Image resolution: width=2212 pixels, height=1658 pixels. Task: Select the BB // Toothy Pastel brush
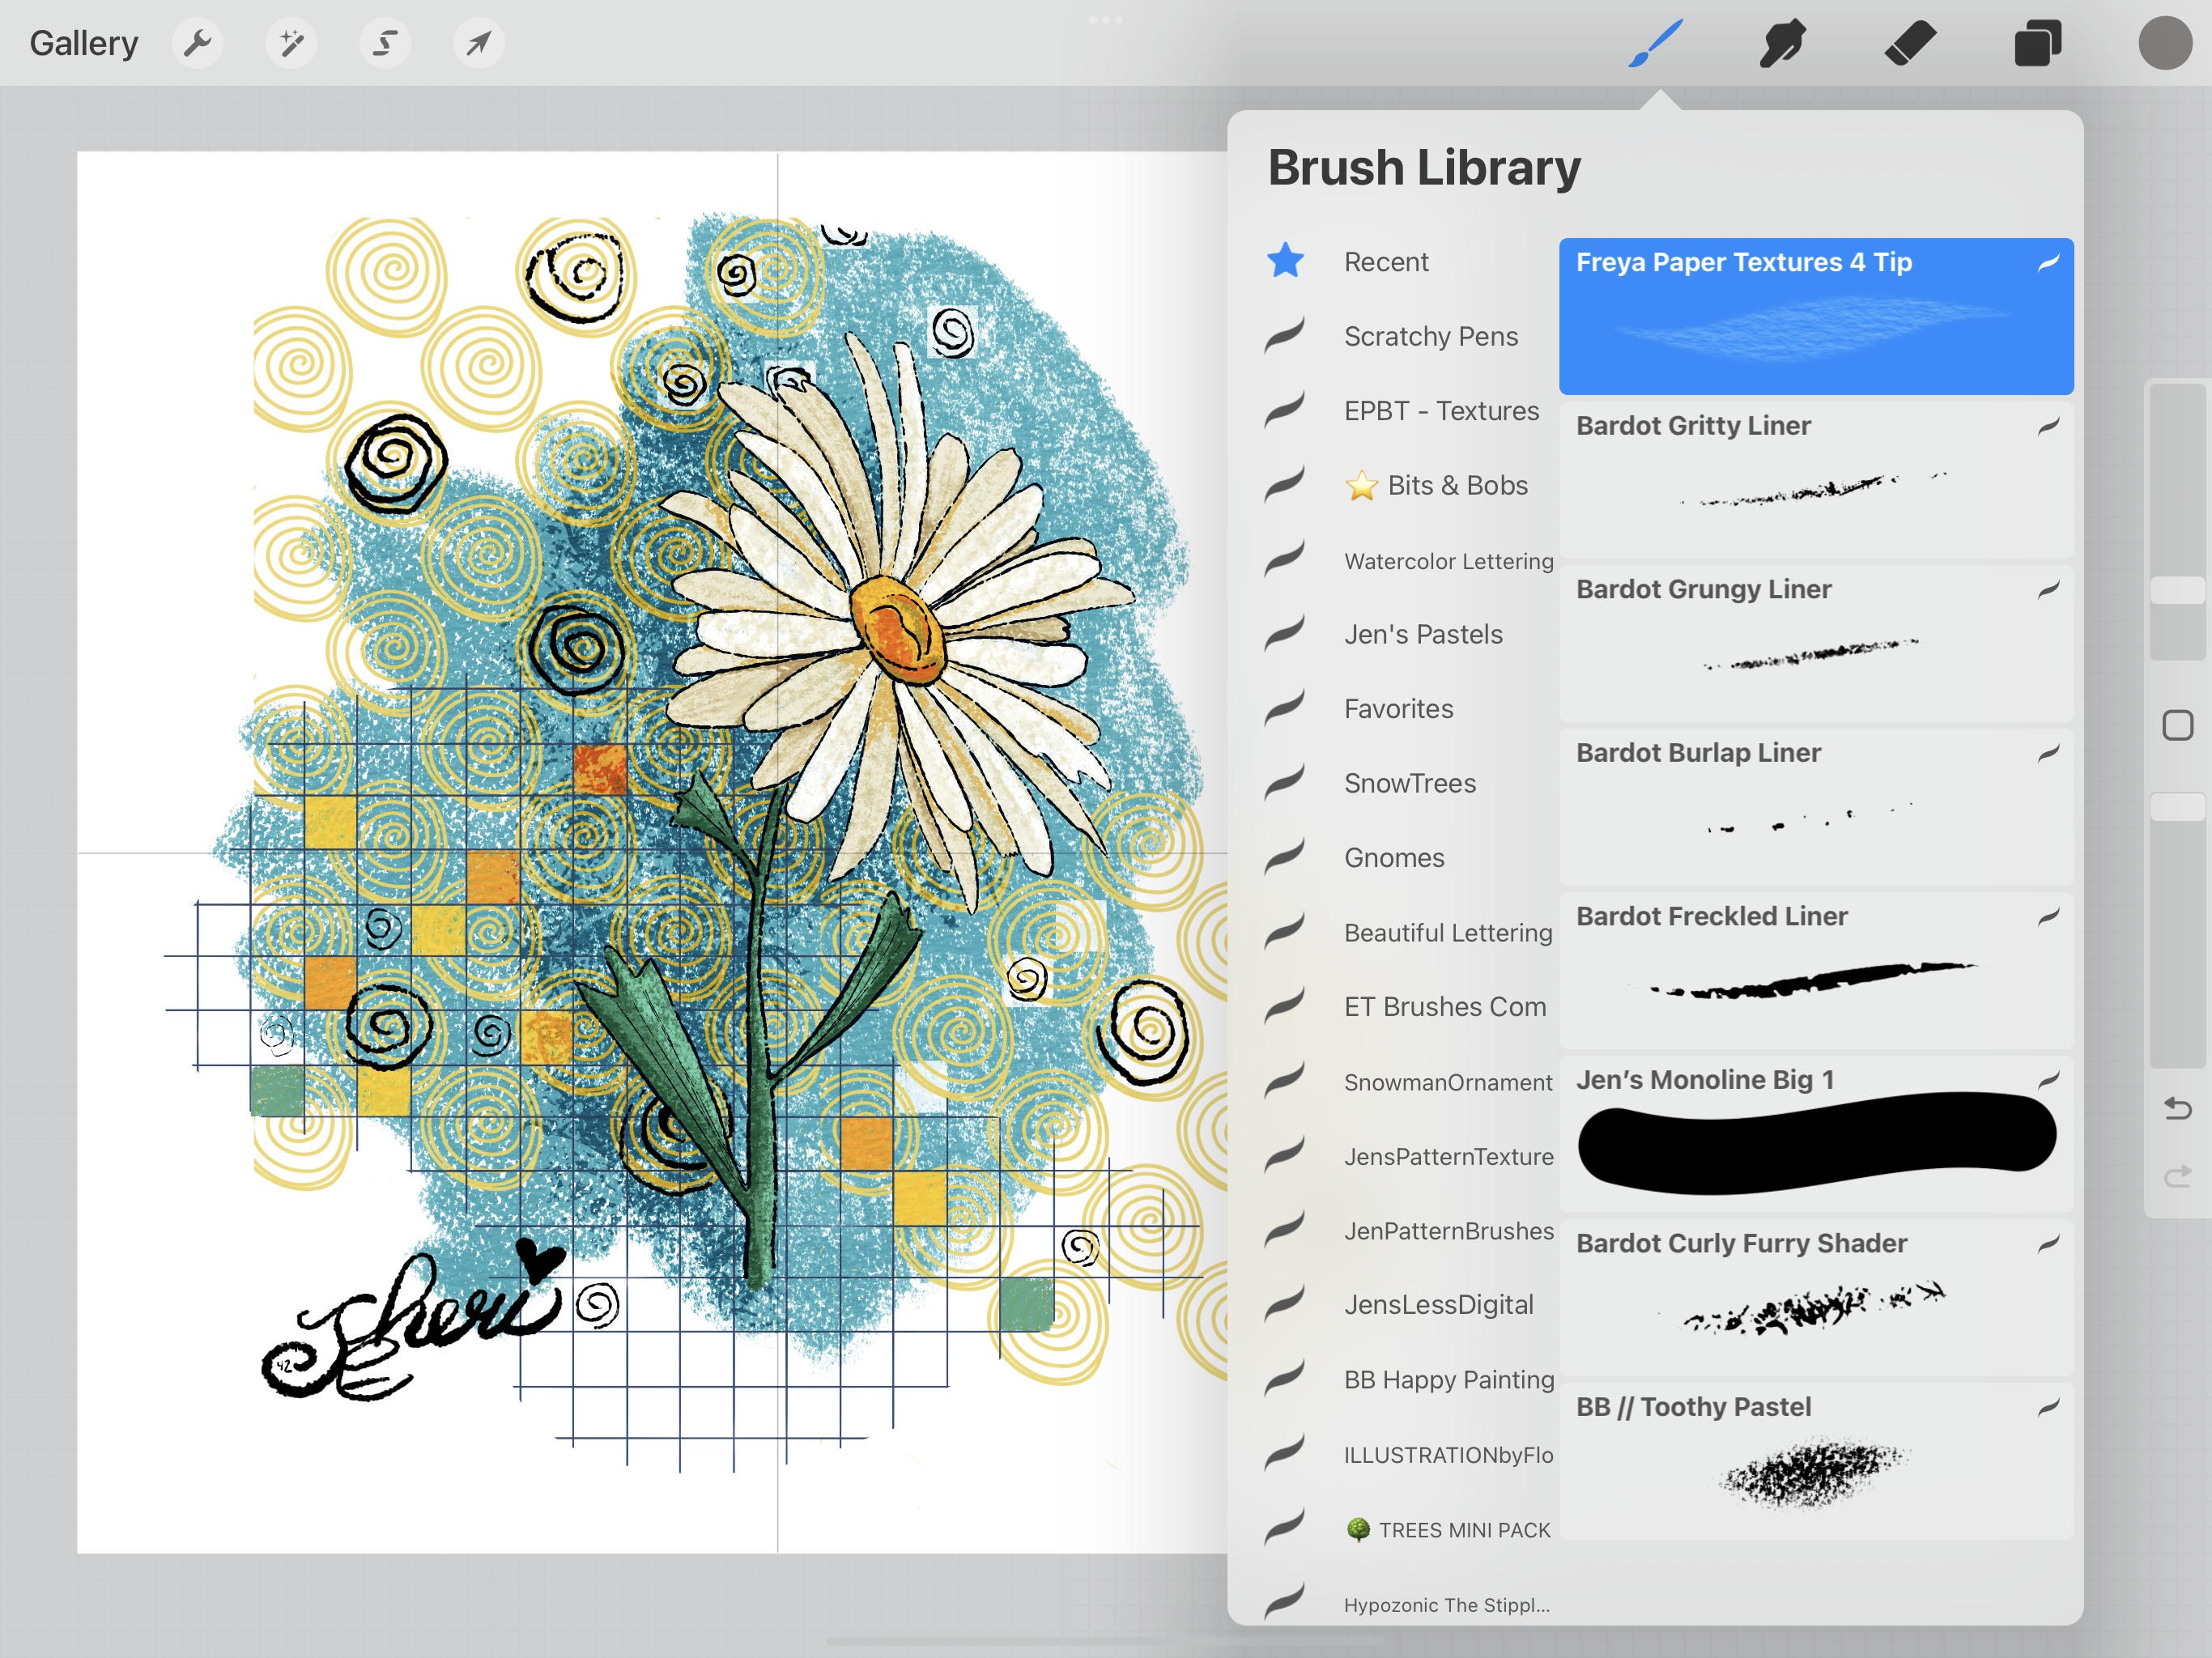[x=1815, y=1461]
